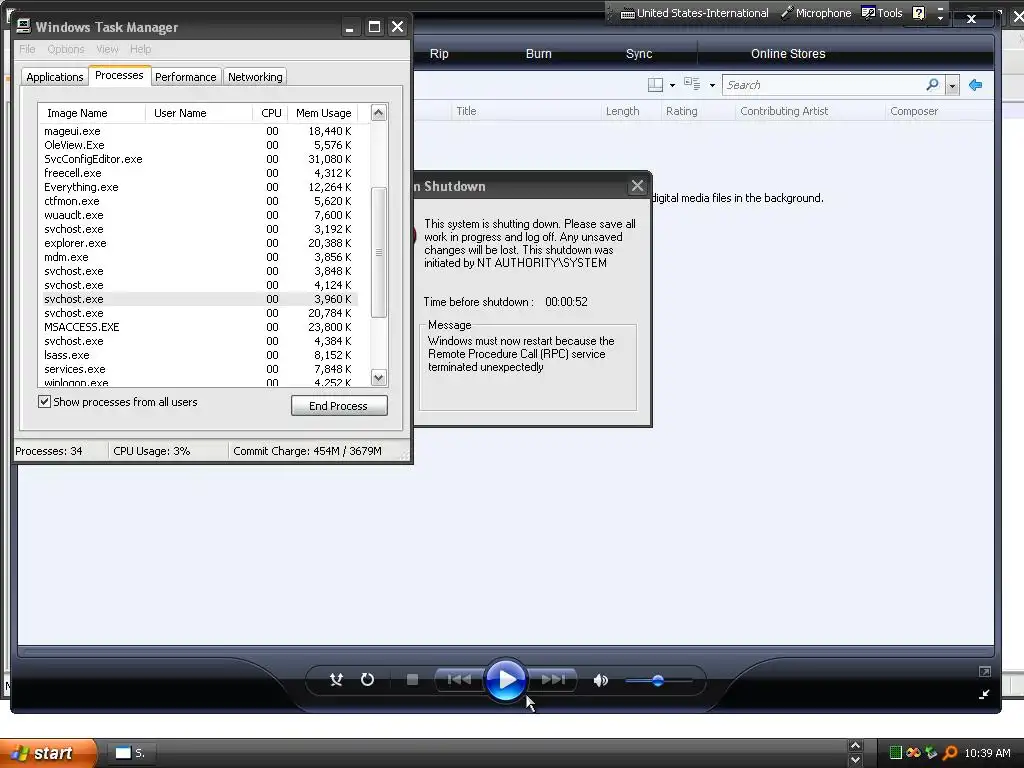Sort processes by Mem Usage
The image size is (1024, 768).
coord(323,113)
